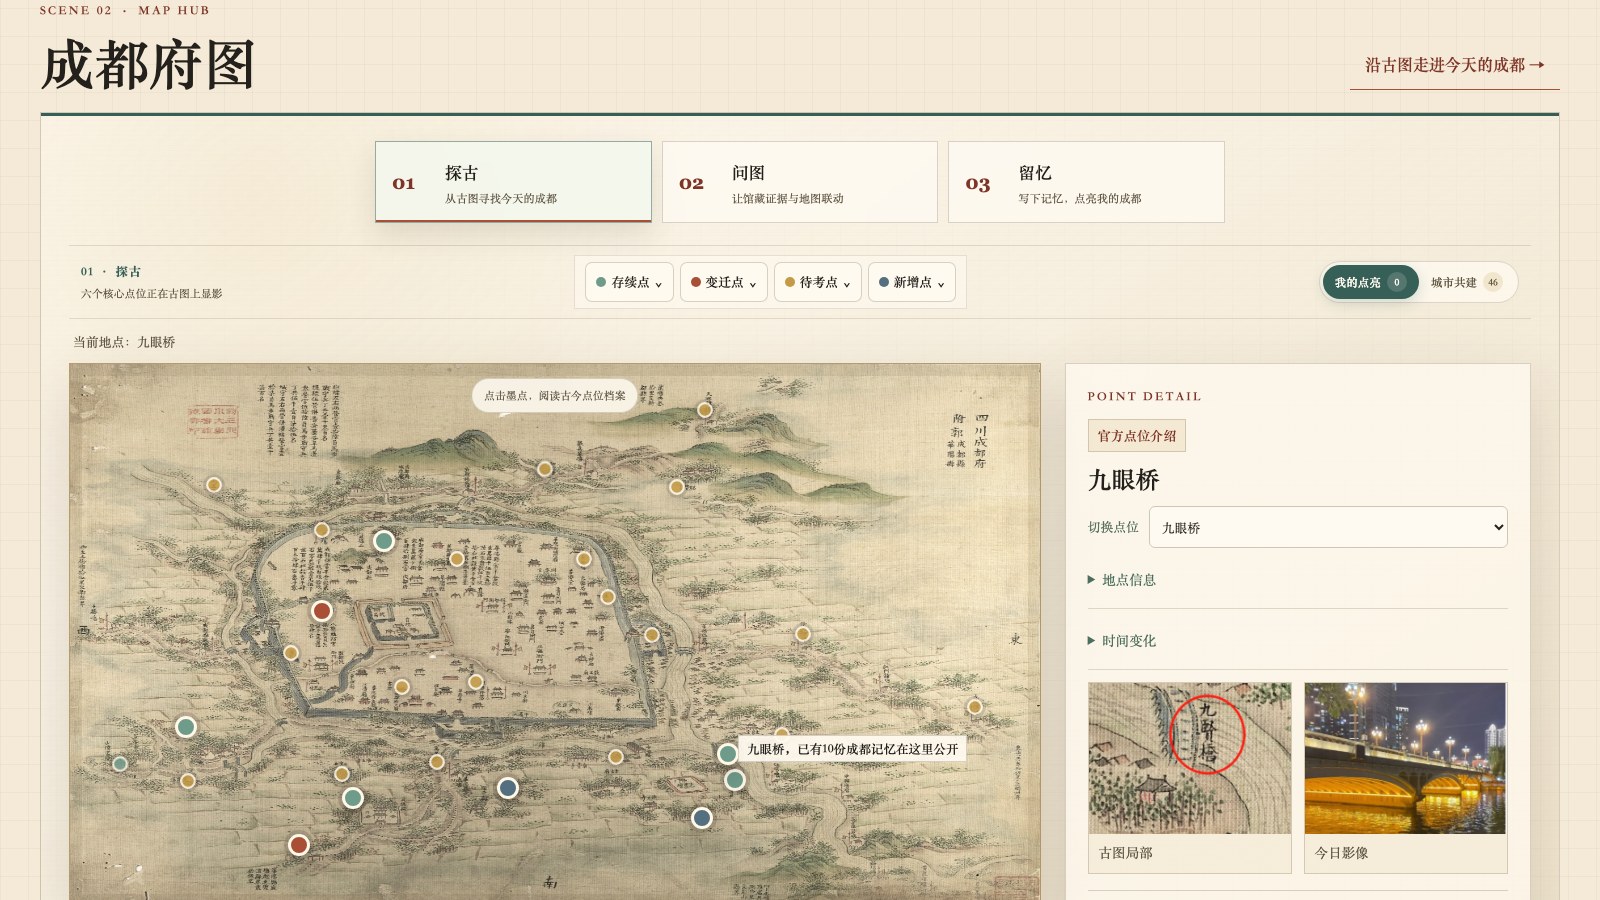Select the large green marker outside the southwest city corner
The width and height of the screenshot is (1600, 900).
coord(186,727)
